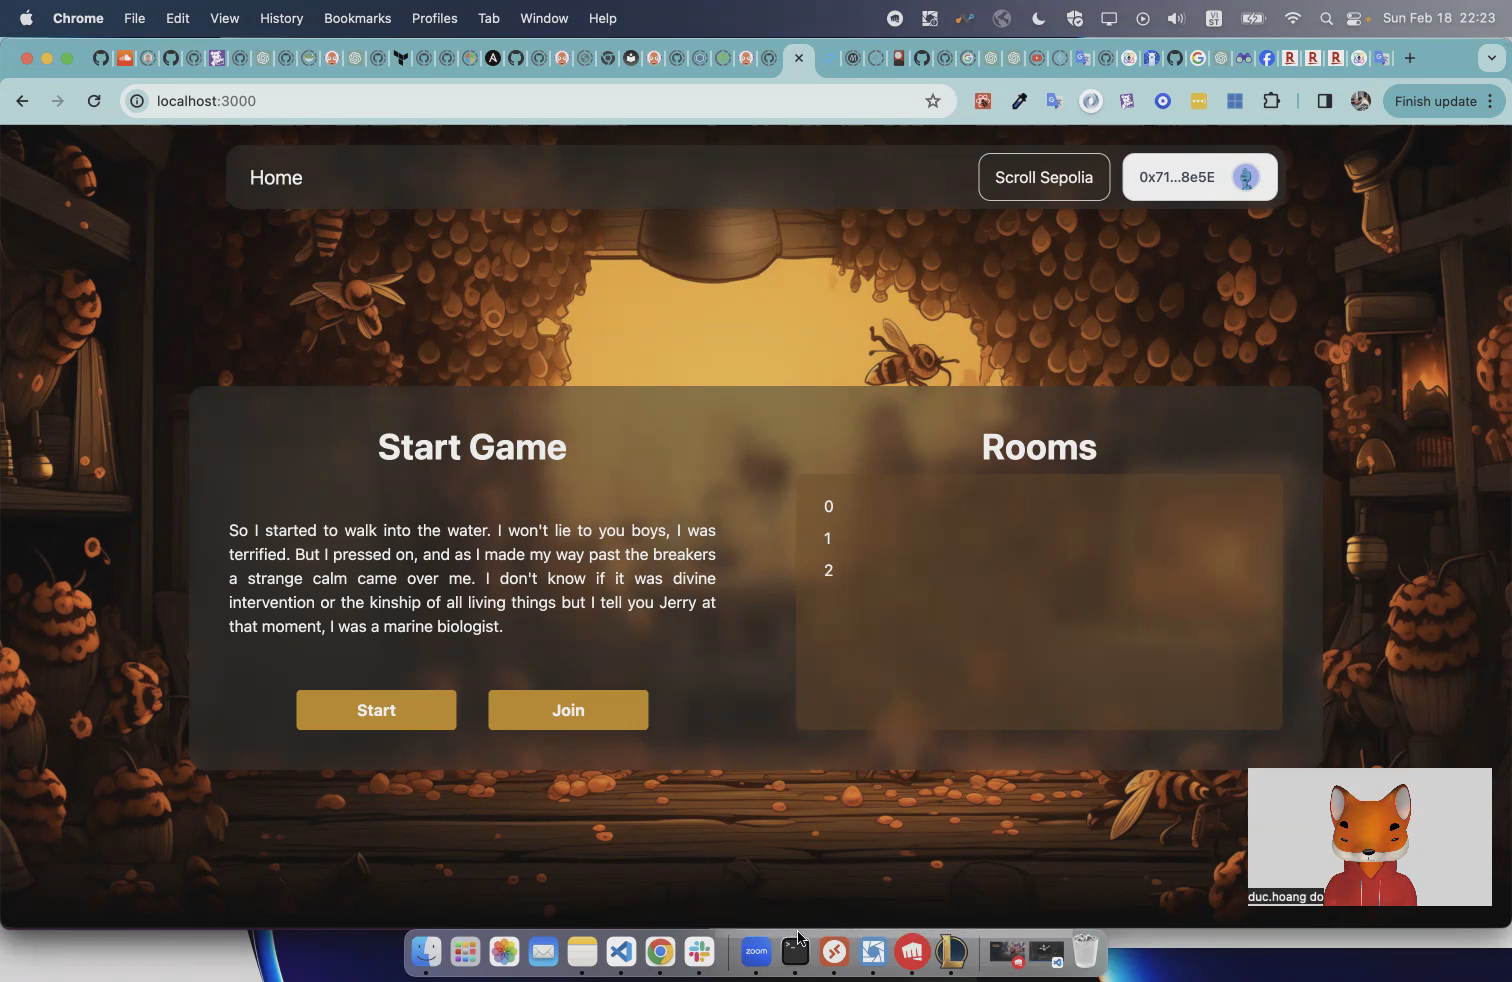Open Launchpad from the Dock
This screenshot has width=1512, height=982.
(x=465, y=951)
